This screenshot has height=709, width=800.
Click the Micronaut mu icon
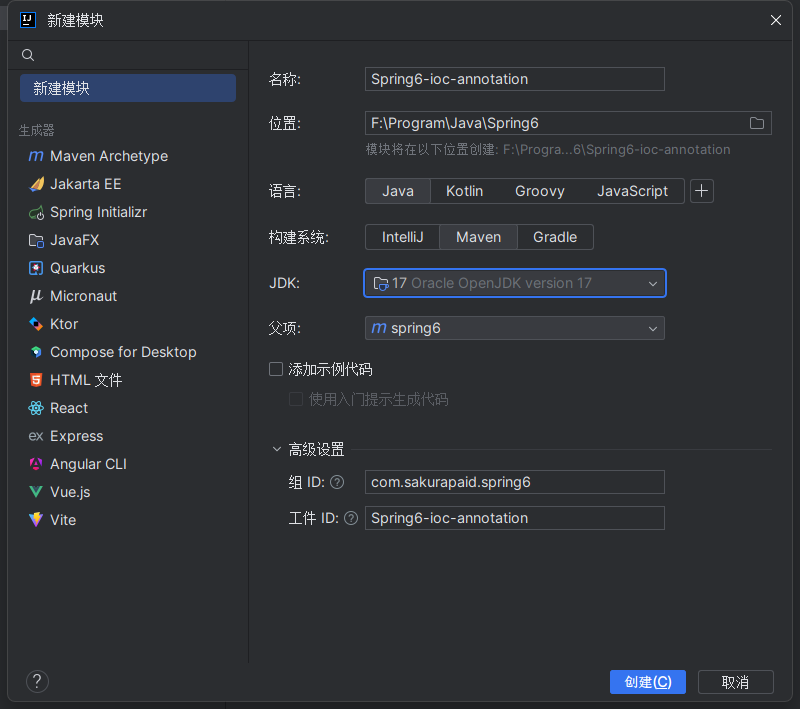coord(36,296)
